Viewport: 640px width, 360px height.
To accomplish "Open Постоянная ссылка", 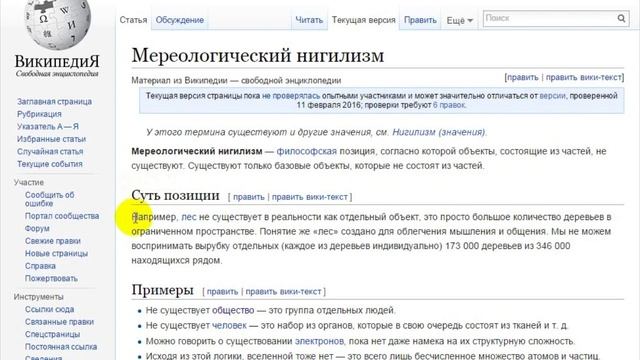I will tap(61, 347).
